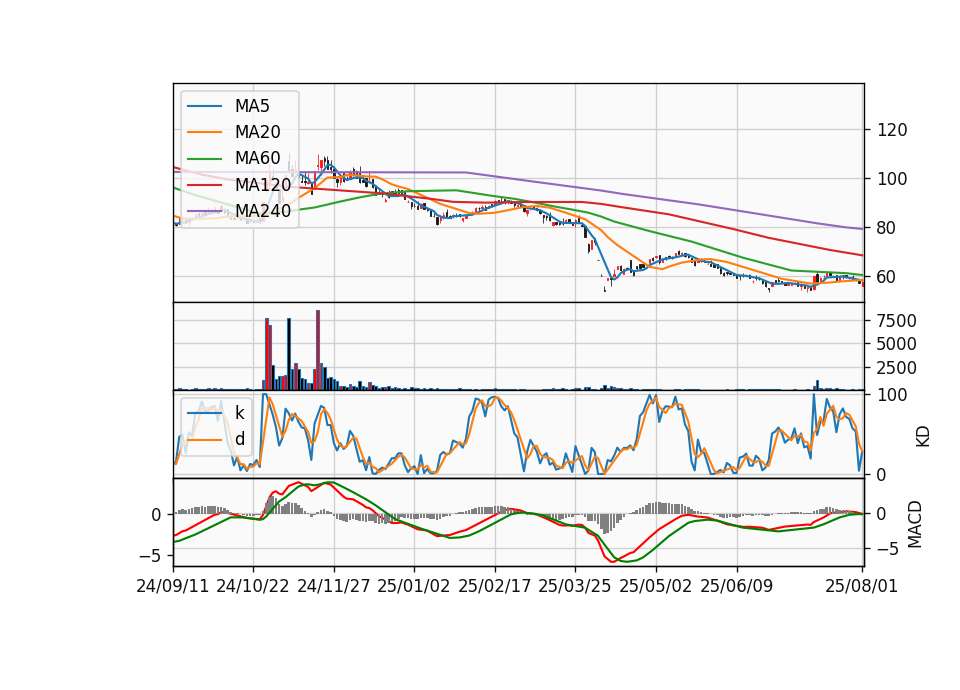The height and width of the screenshot is (690, 960).
Task: Click the 7500 volume axis label
Action: (897, 321)
